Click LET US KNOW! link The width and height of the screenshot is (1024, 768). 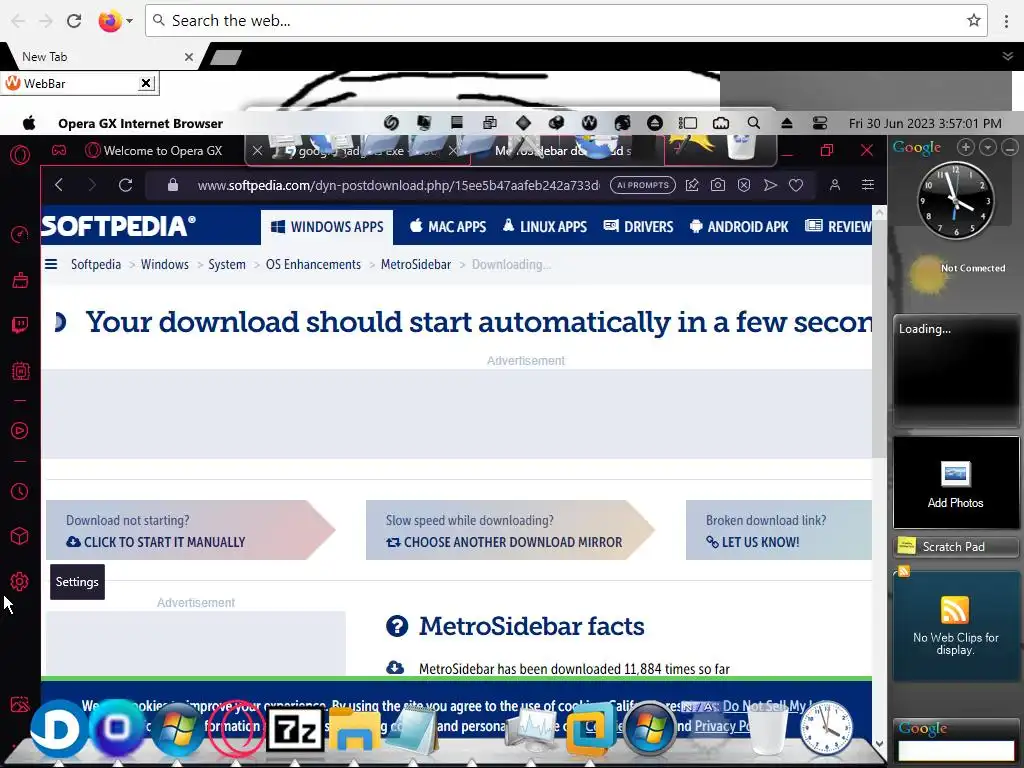(753, 542)
